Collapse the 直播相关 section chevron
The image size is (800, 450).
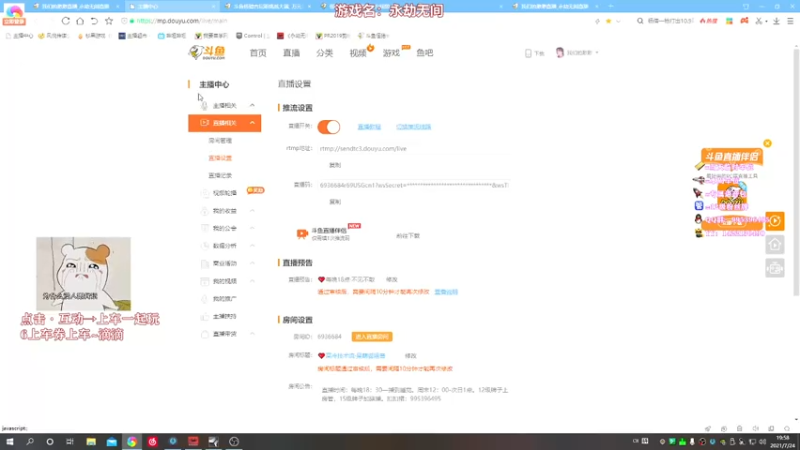coord(252,123)
